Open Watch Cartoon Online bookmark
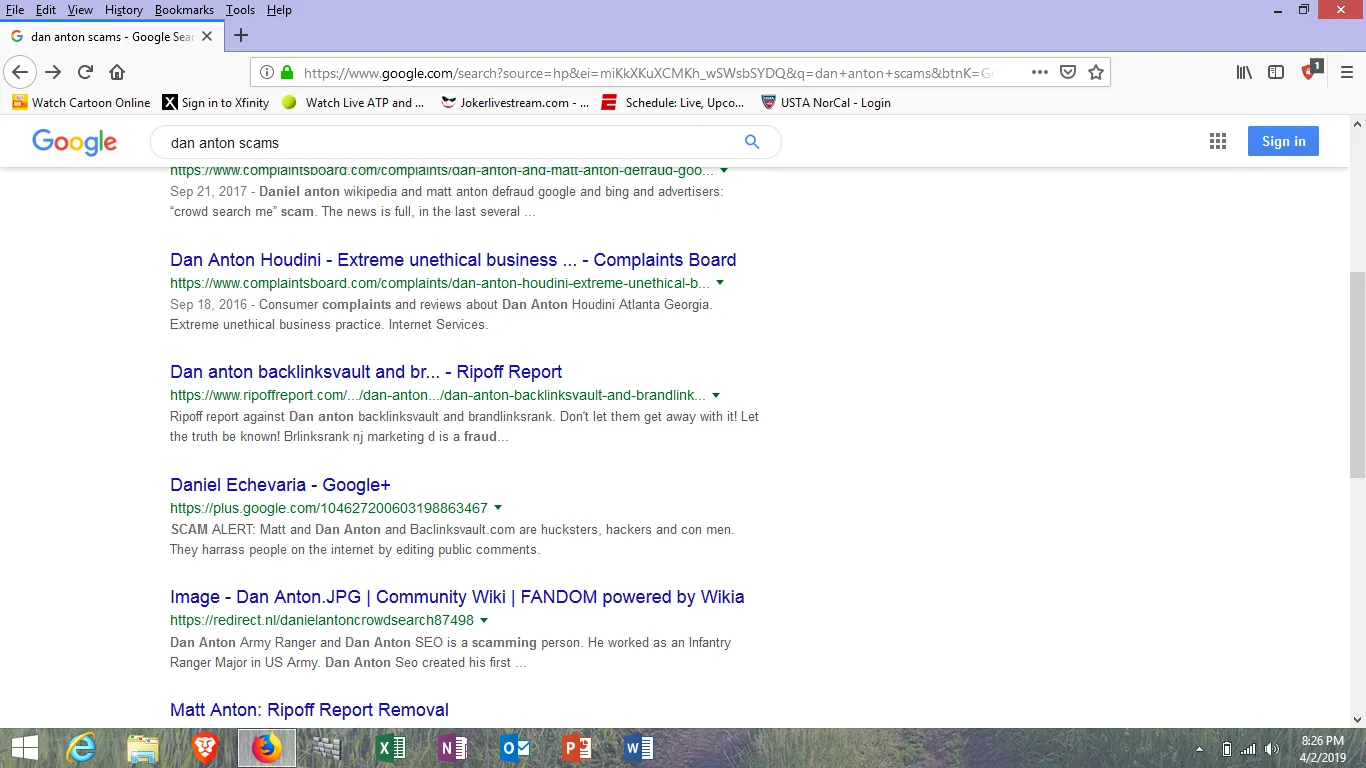The image size is (1366, 768). tap(81, 102)
